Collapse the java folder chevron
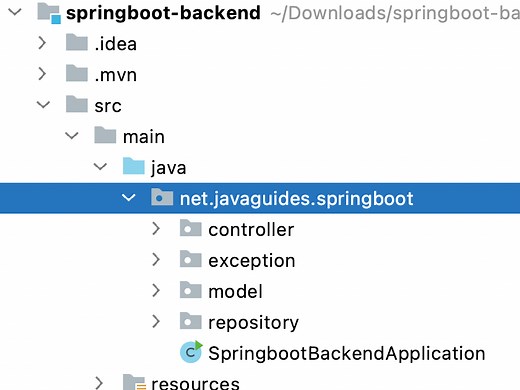 100,166
